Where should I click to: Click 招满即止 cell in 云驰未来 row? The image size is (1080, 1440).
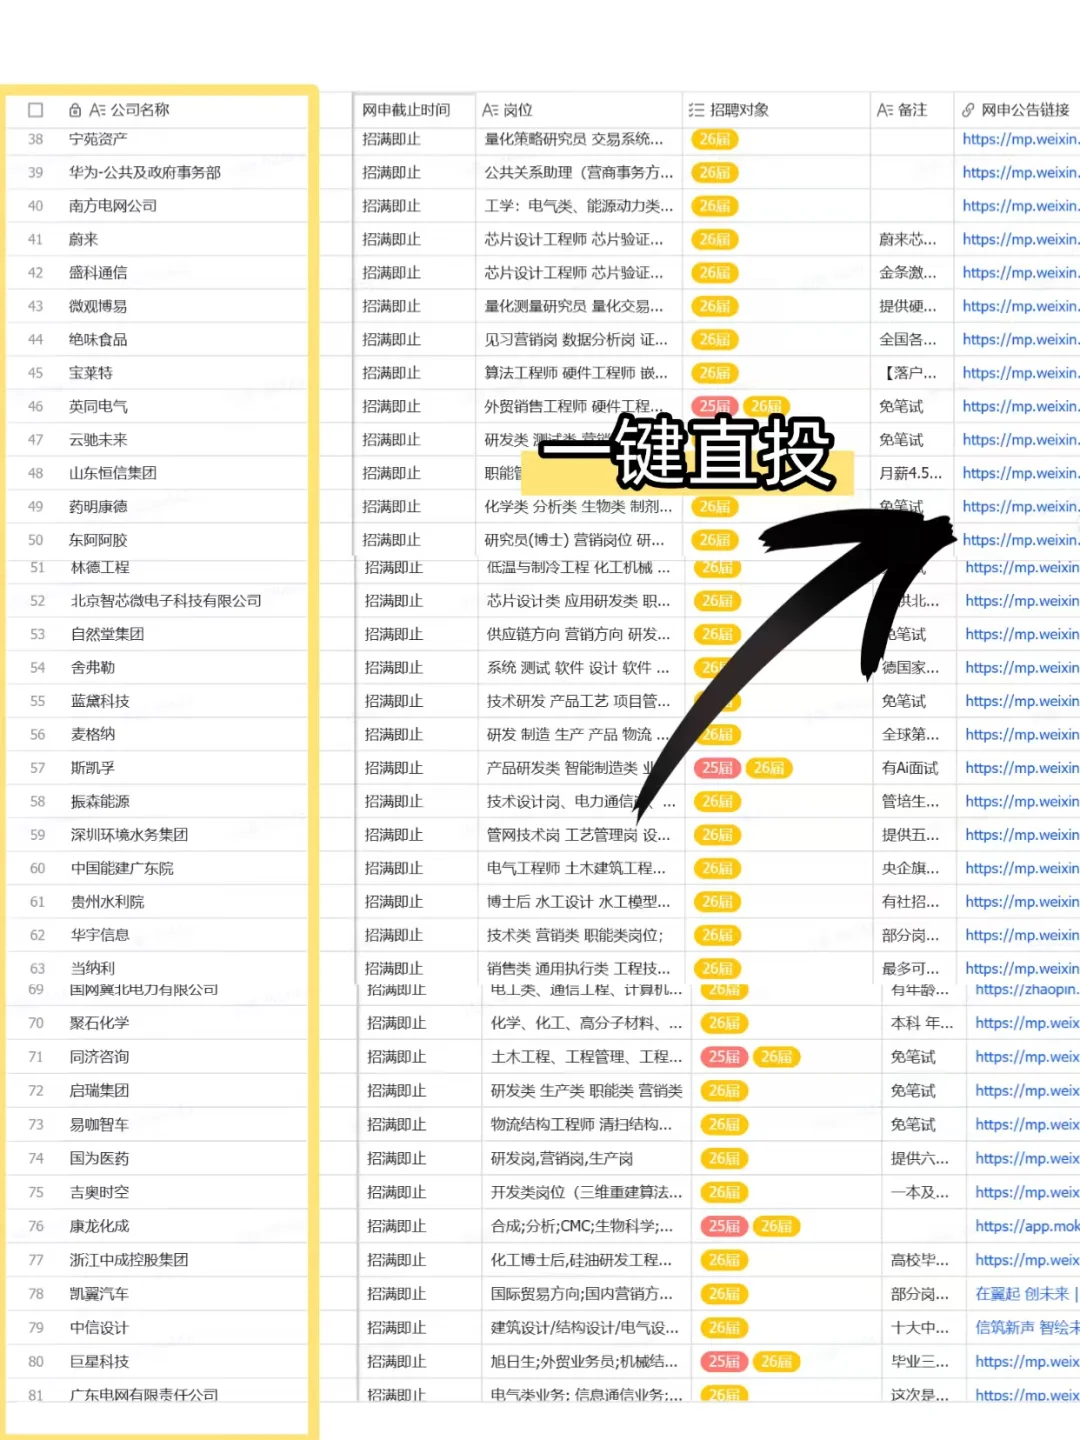(x=392, y=439)
